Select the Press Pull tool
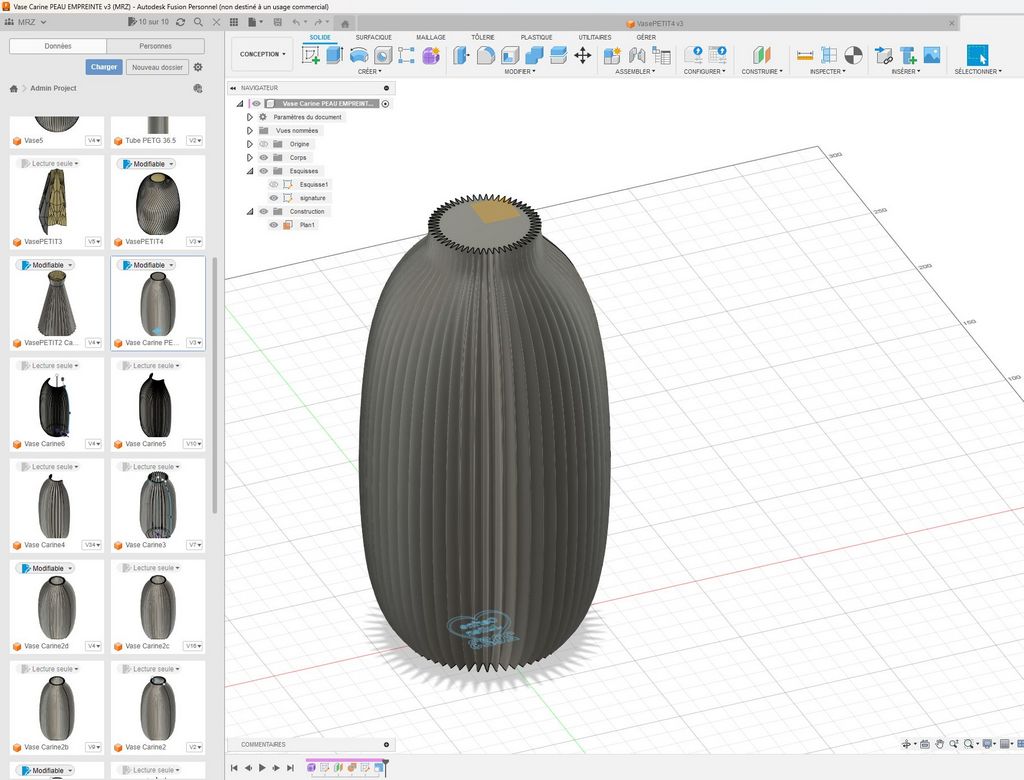Viewport: 1024px width, 780px height. coord(461,55)
